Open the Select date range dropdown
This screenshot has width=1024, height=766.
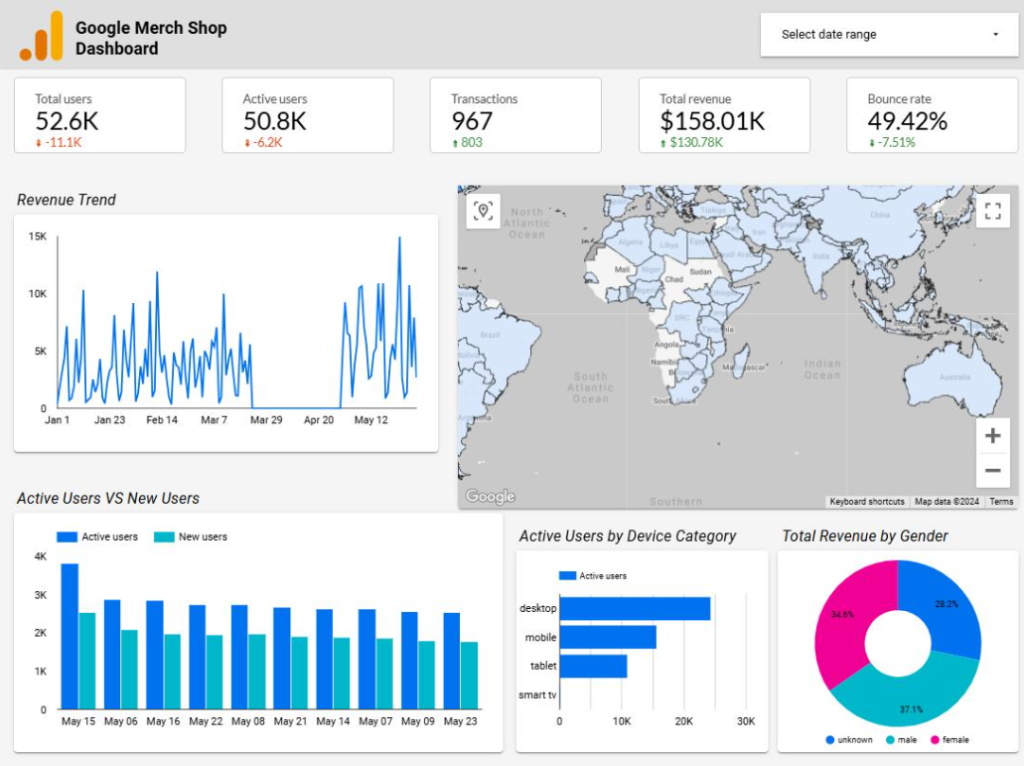[889, 35]
